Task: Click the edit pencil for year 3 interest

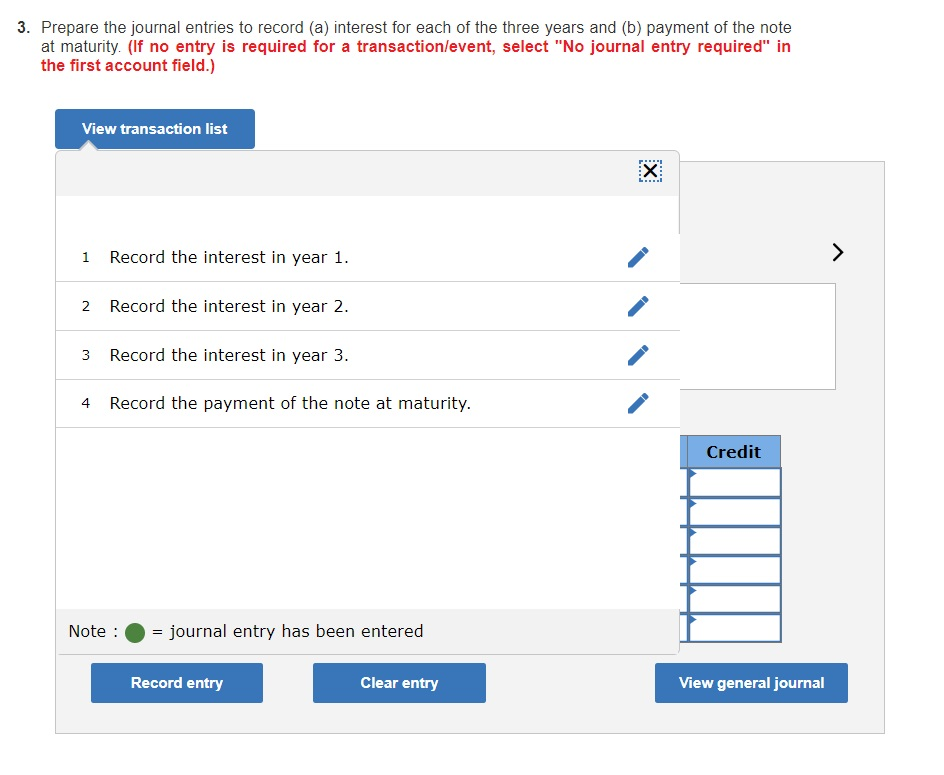Action: point(637,355)
